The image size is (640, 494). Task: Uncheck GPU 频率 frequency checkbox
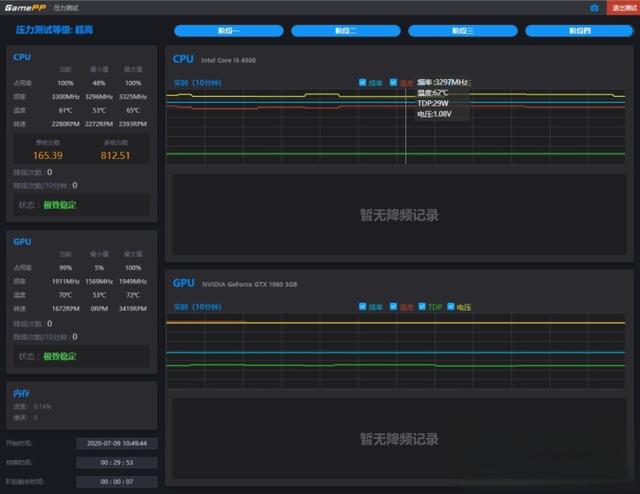point(363,306)
